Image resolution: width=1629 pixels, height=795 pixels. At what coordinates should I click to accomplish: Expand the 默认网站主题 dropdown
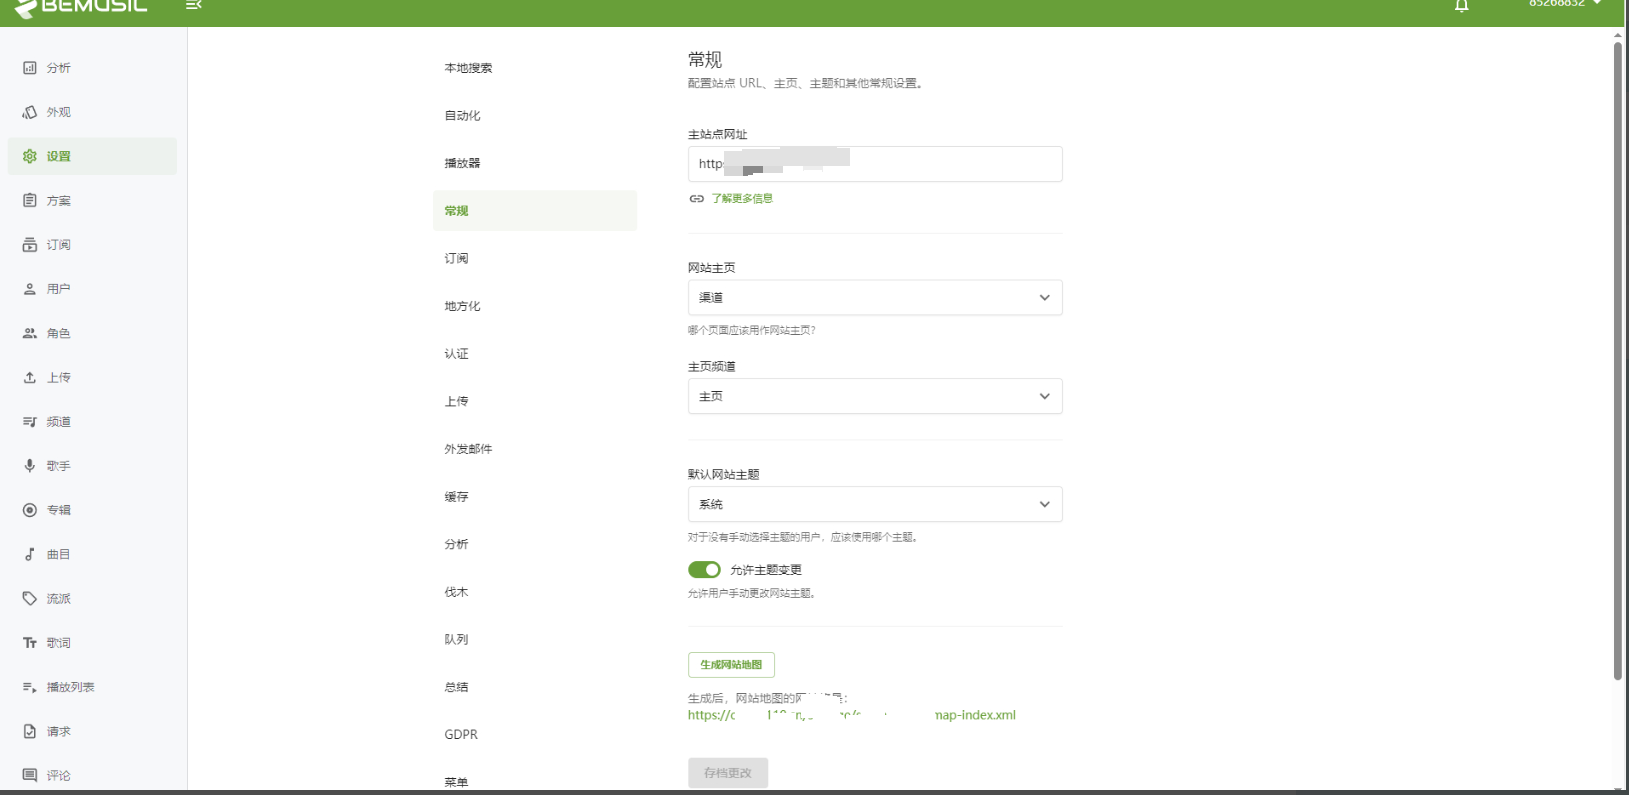click(x=874, y=505)
